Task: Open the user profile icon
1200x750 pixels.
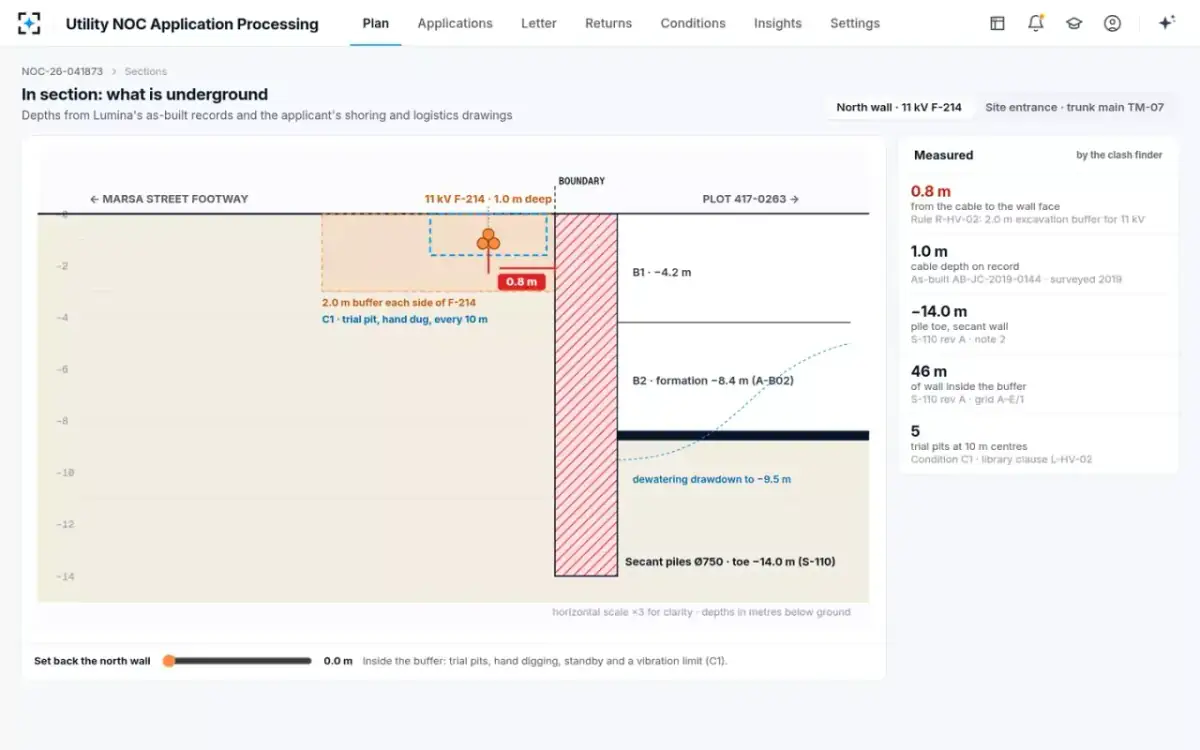Action: pyautogui.click(x=1112, y=23)
